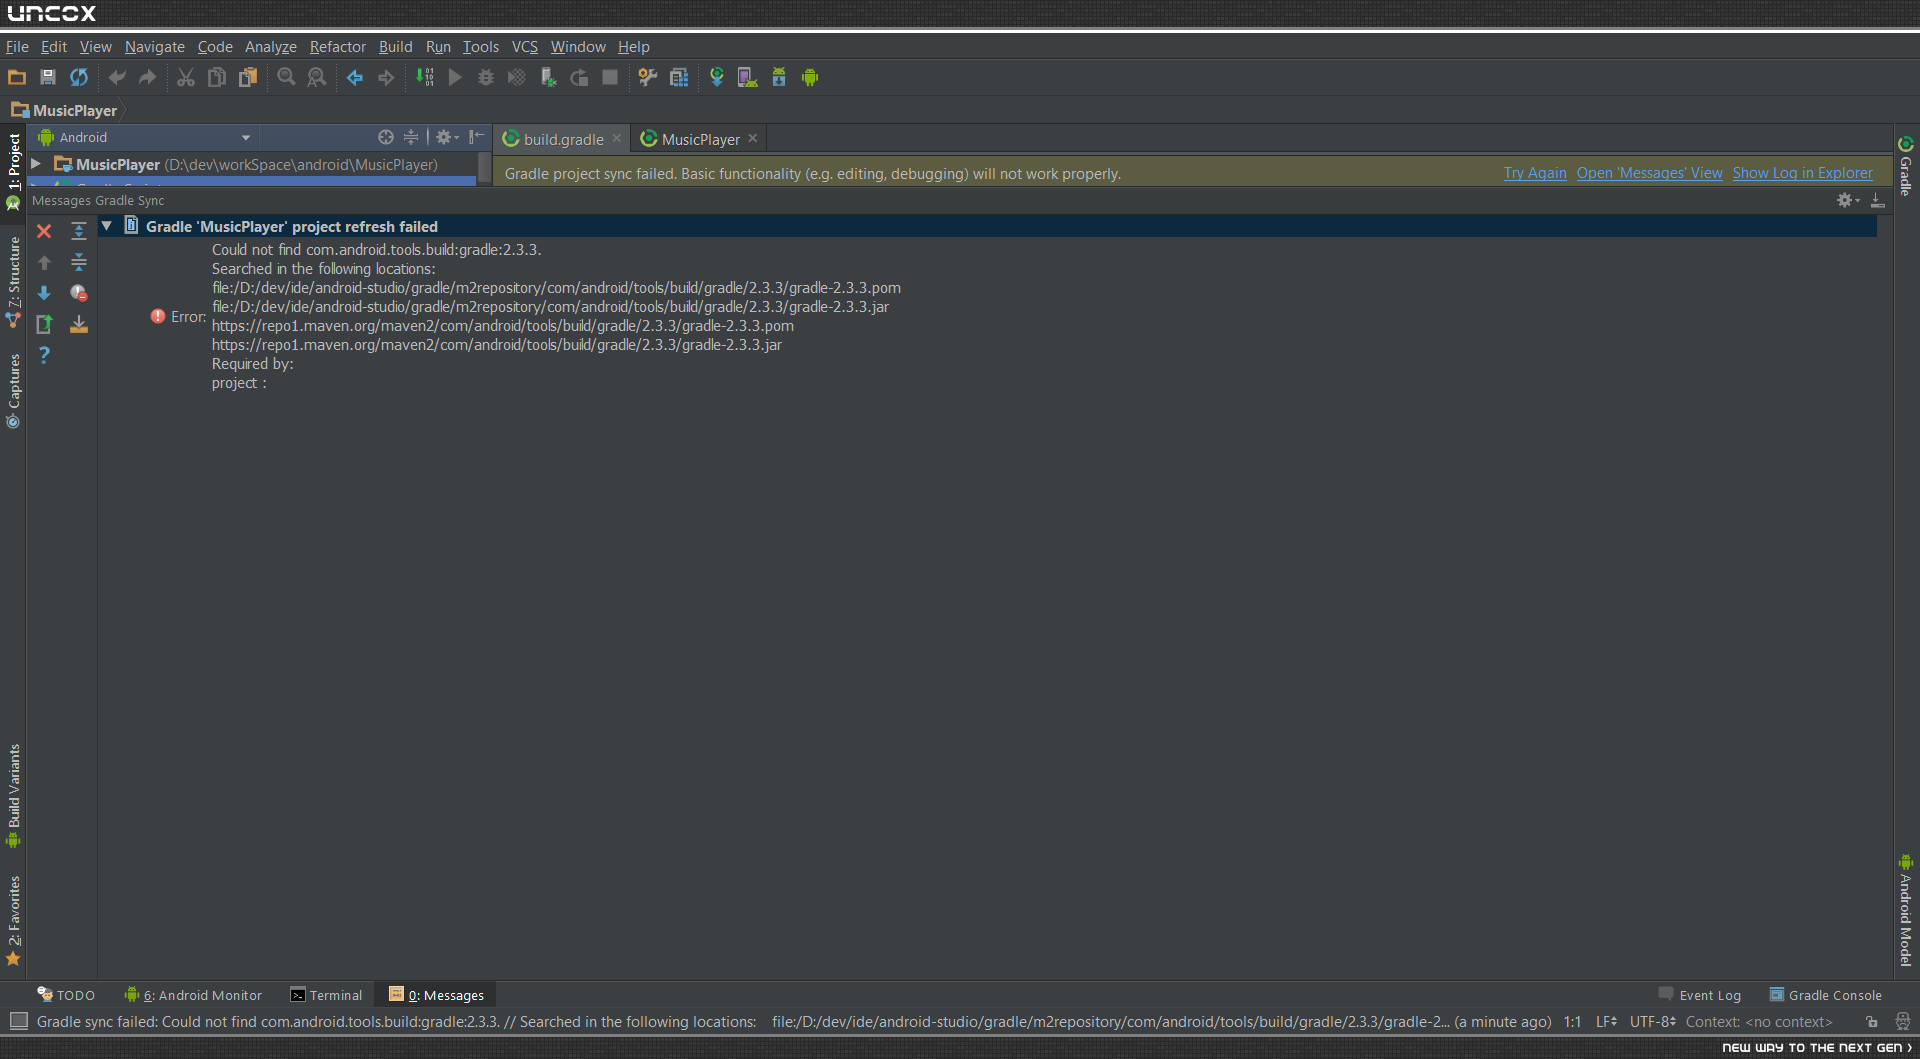Click the Replace magnifier icon

[x=317, y=77]
